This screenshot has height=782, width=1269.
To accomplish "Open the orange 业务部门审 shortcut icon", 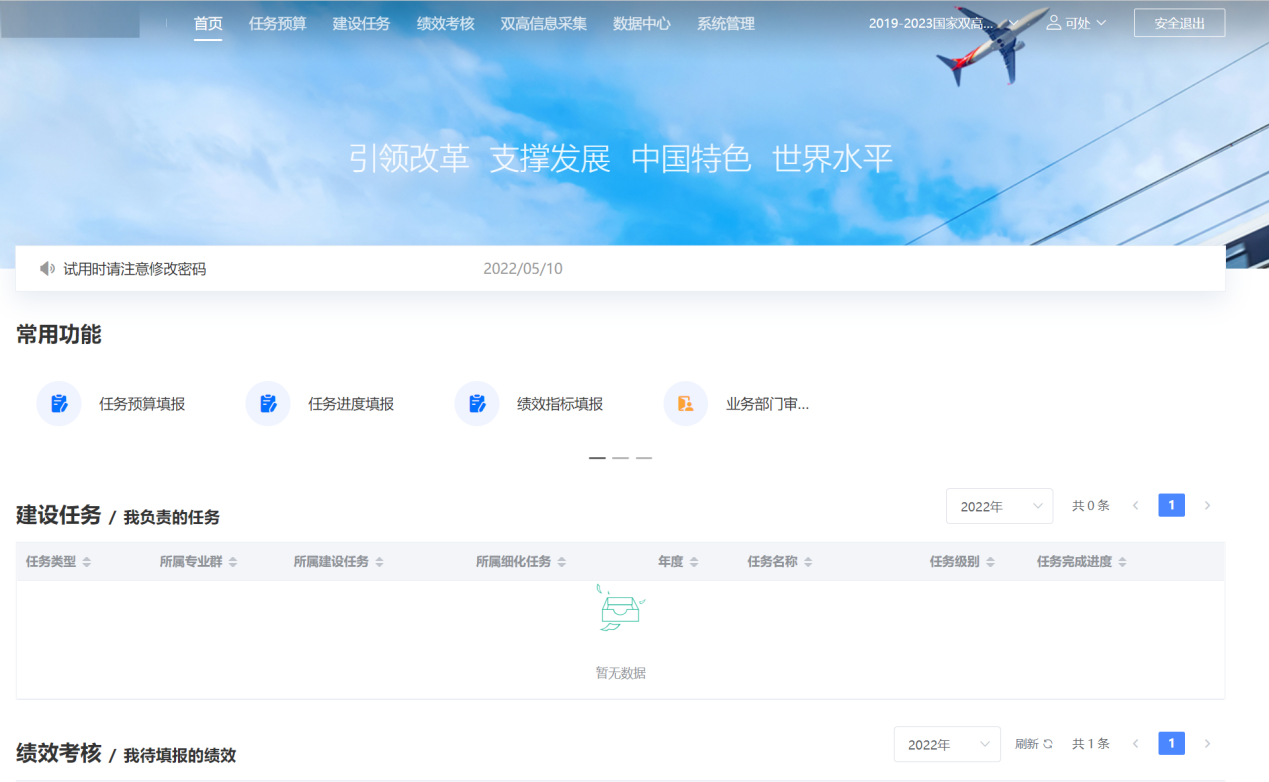I will point(685,404).
